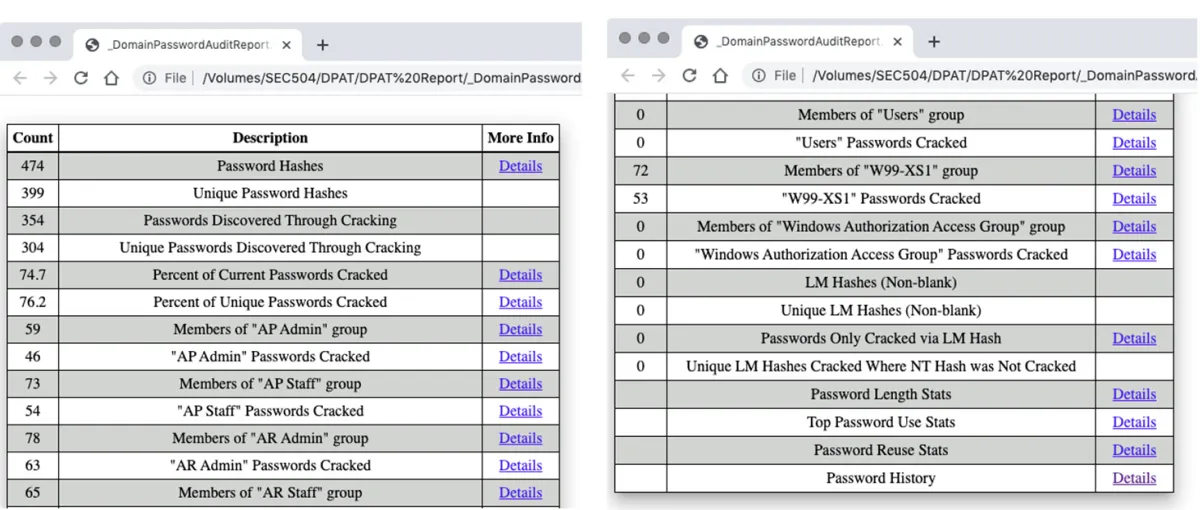Click file info icon in left address bar
The image size is (1200, 510).
(149, 78)
